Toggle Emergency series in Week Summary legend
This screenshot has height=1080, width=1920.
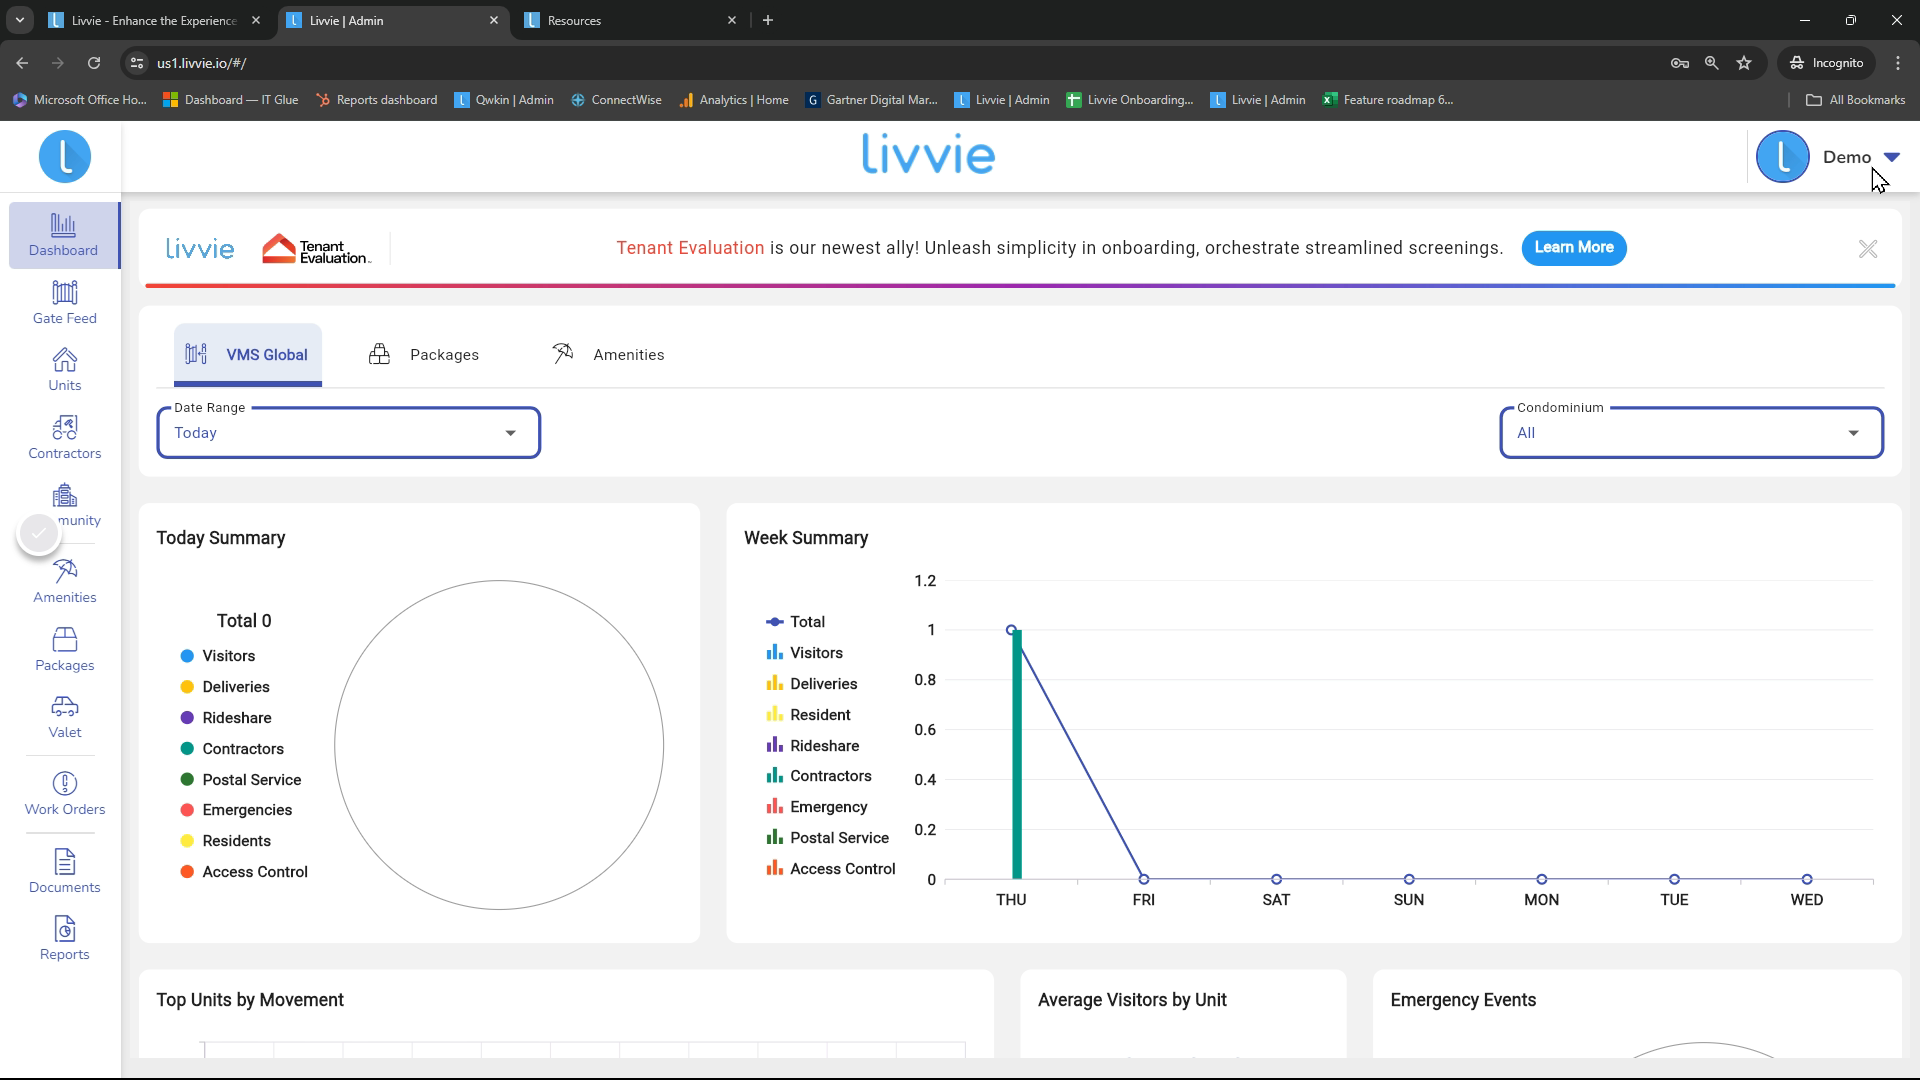(x=817, y=807)
